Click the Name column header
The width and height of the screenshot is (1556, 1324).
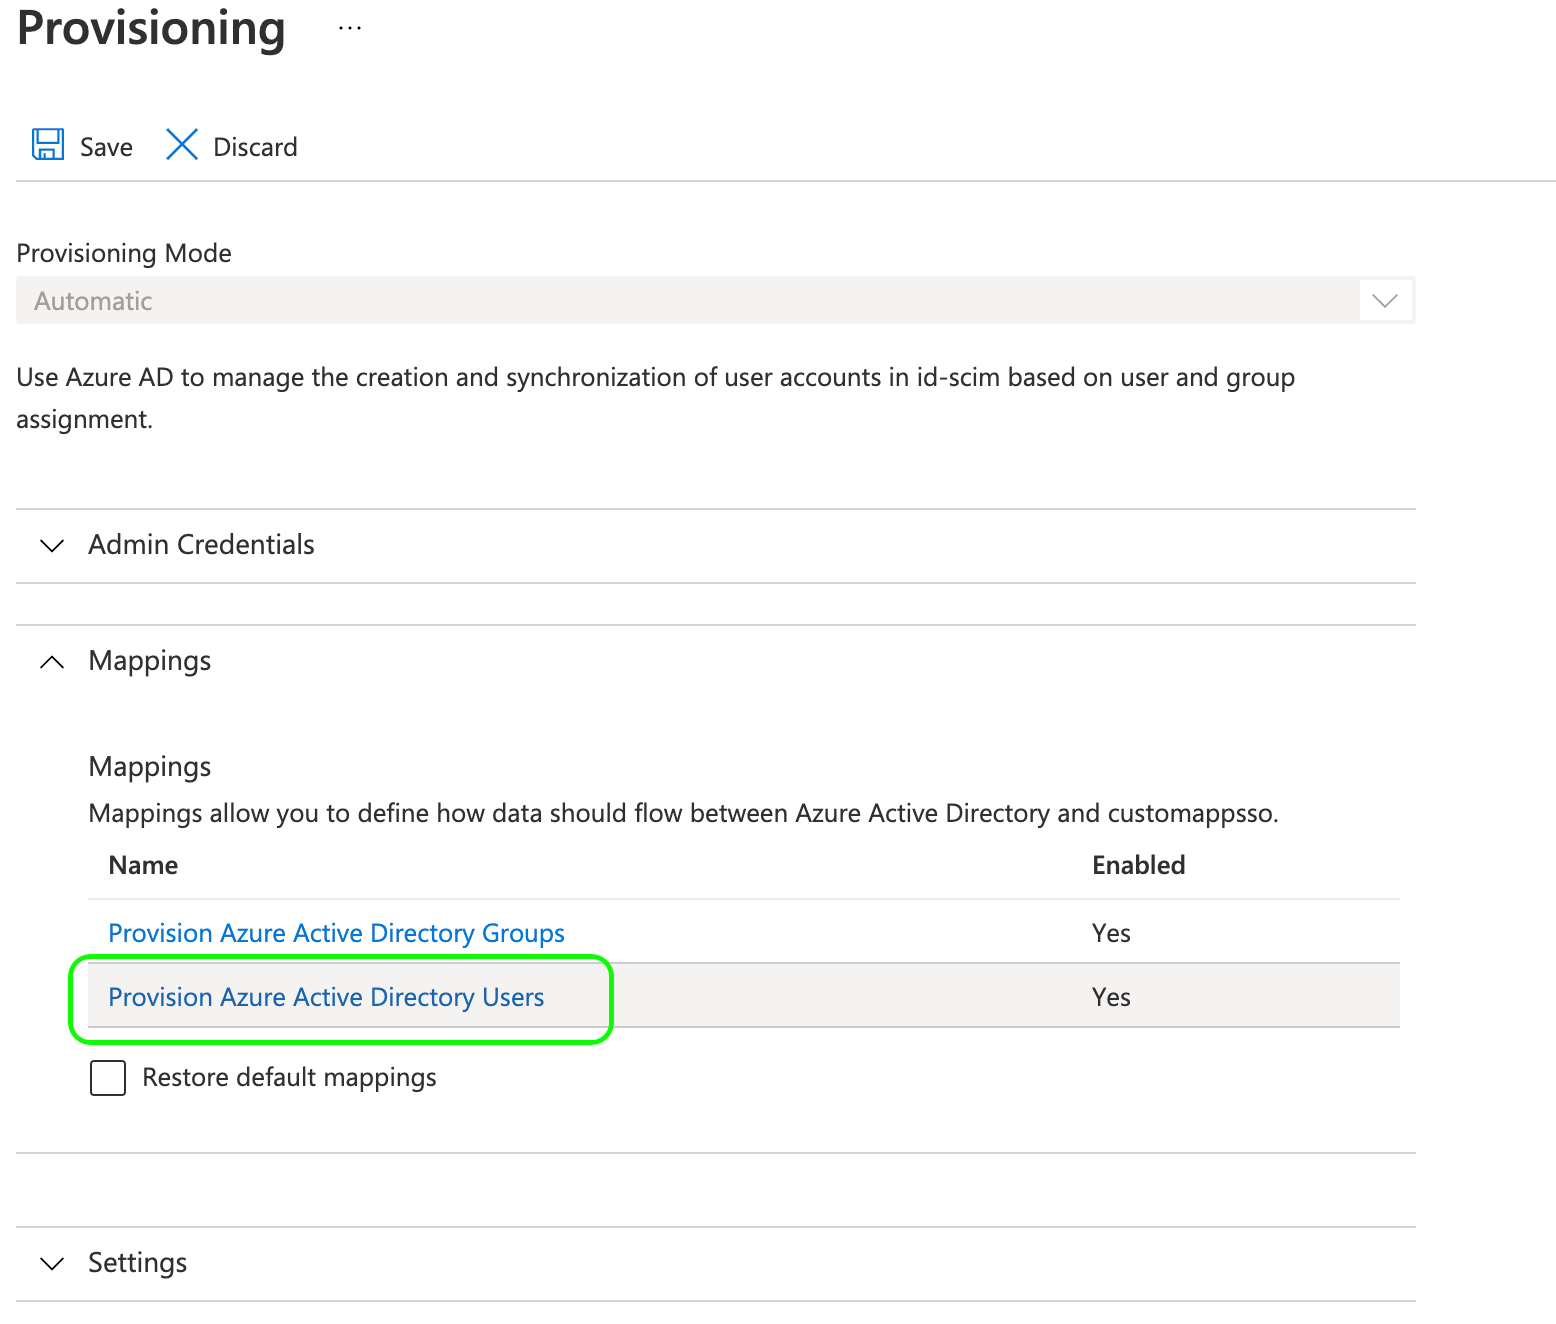143,866
